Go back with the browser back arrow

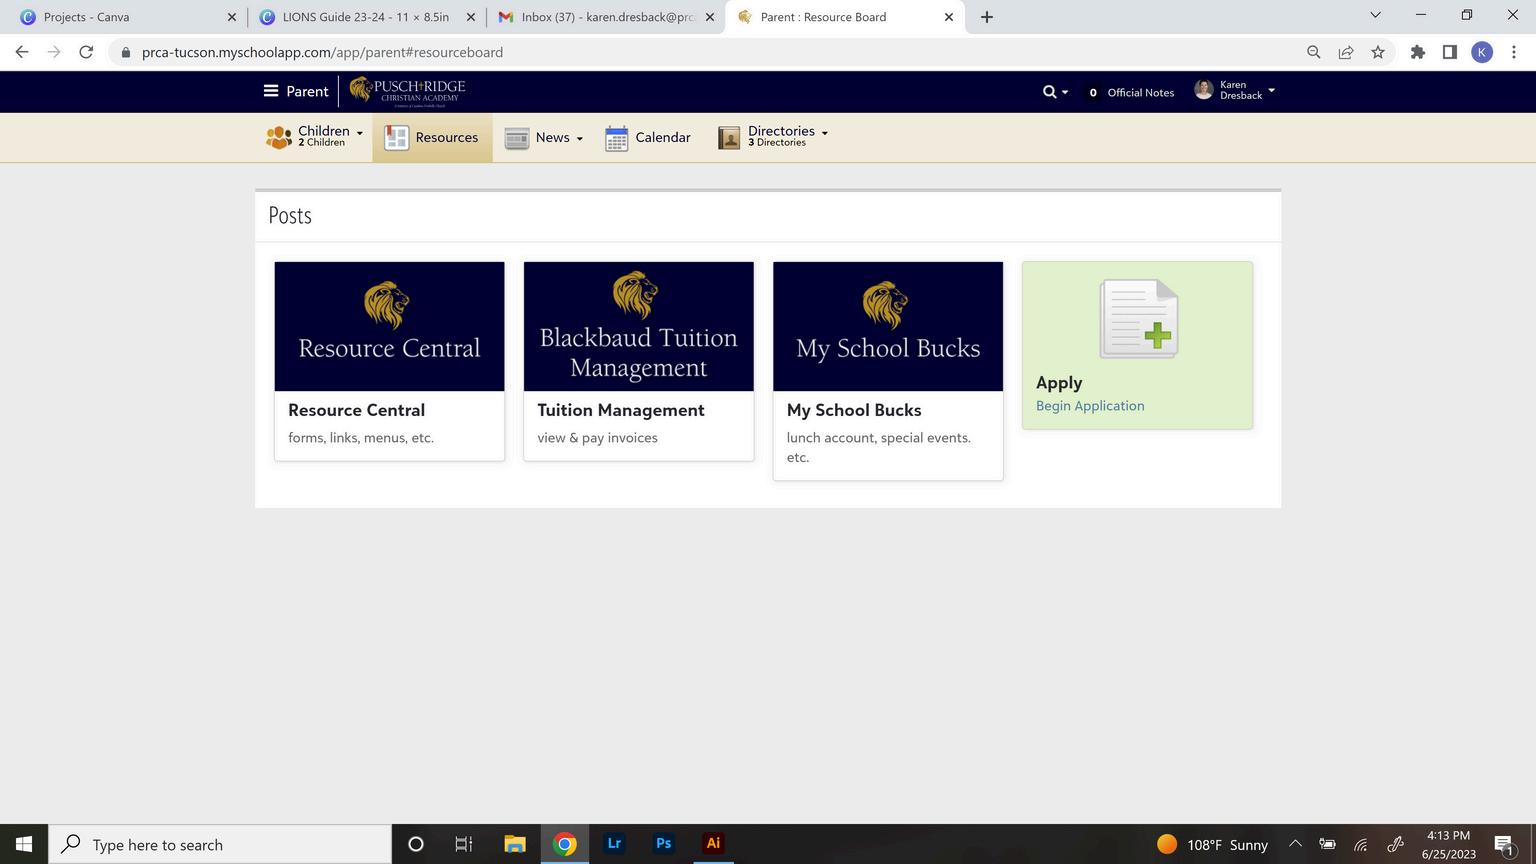click(22, 52)
